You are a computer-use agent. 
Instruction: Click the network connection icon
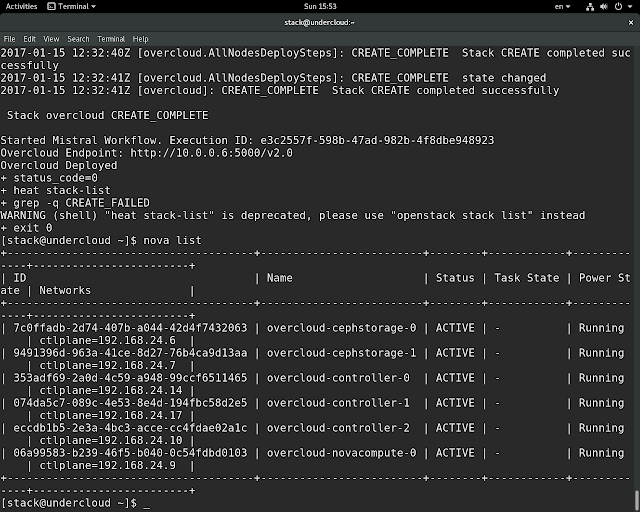tap(590, 7)
